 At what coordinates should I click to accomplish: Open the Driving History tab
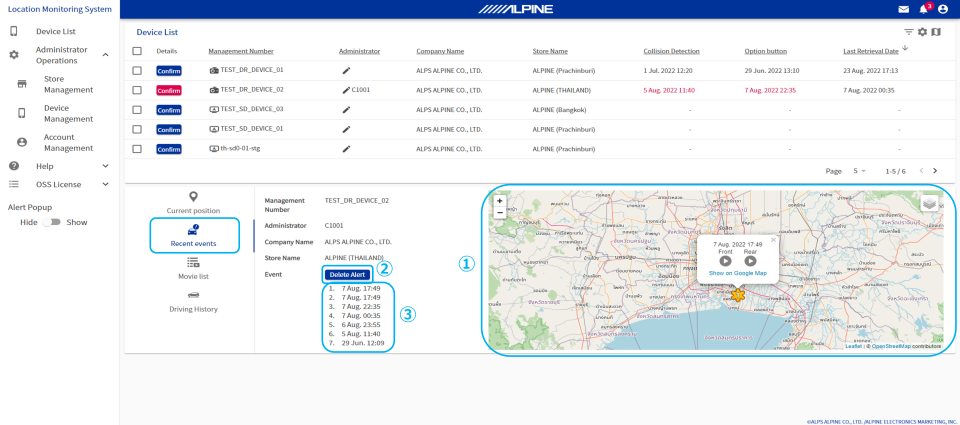pyautogui.click(x=193, y=301)
